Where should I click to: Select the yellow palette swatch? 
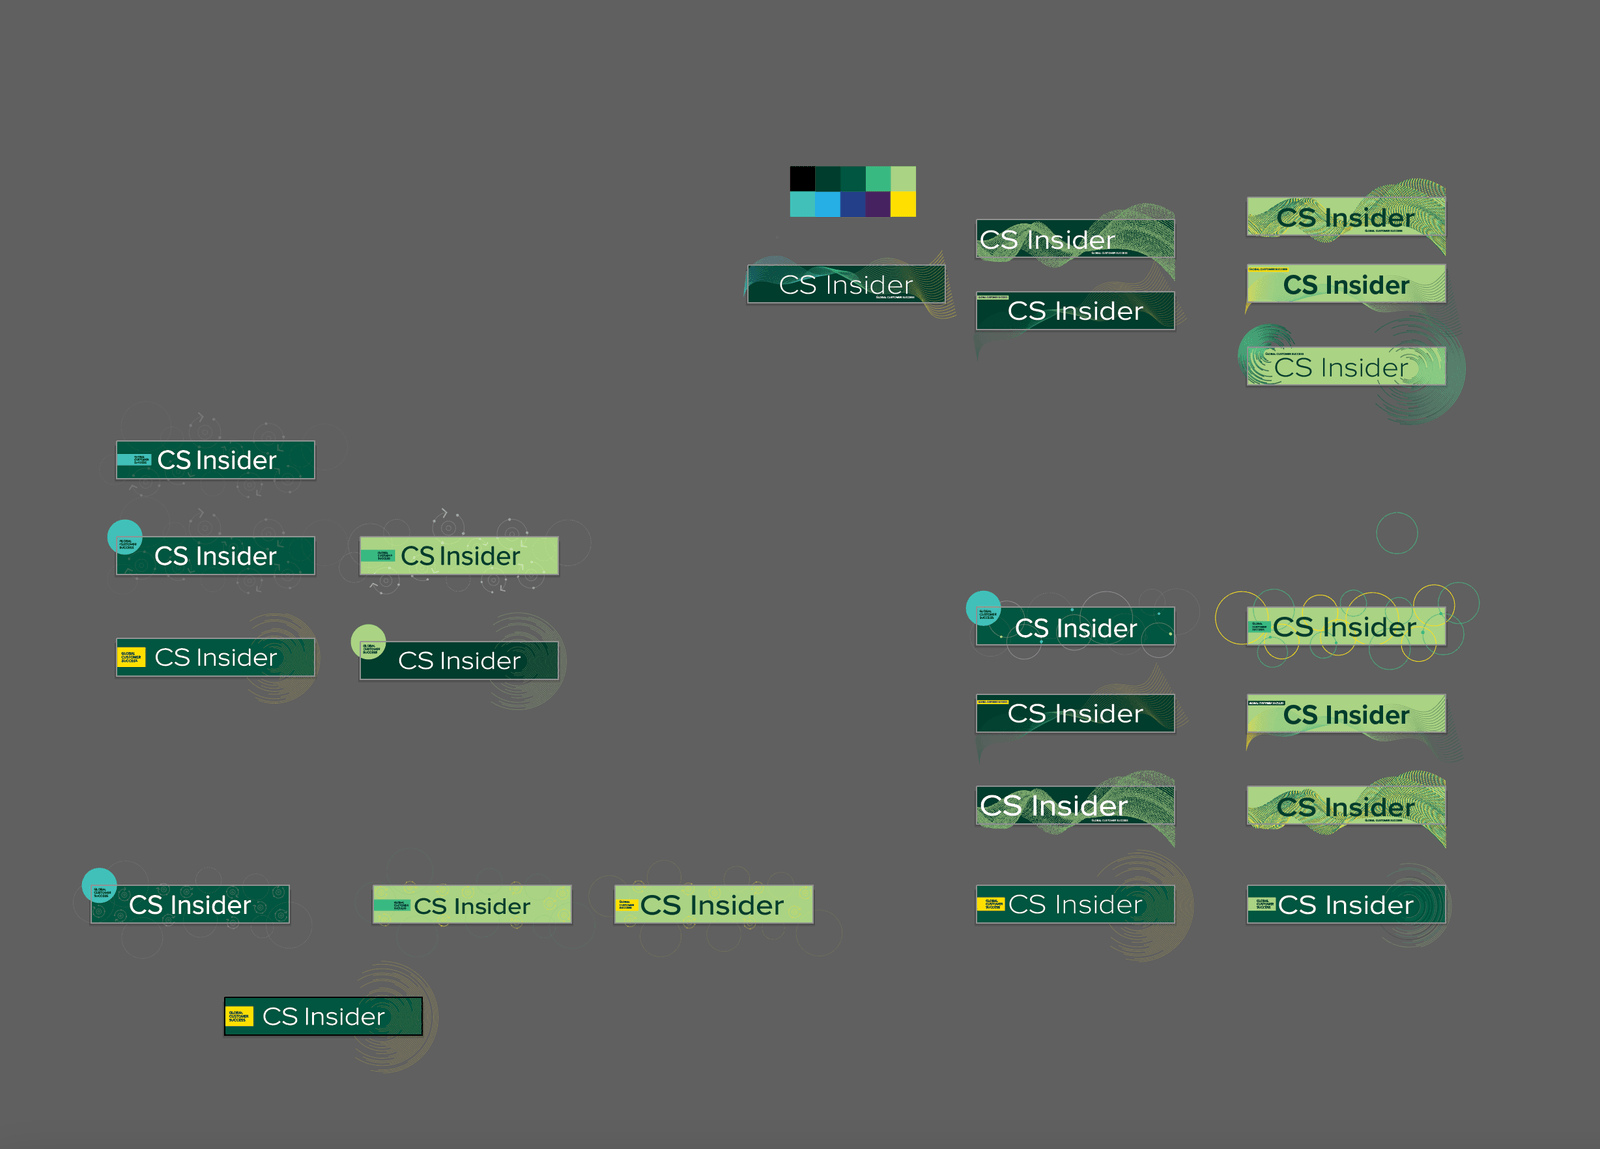click(x=903, y=204)
